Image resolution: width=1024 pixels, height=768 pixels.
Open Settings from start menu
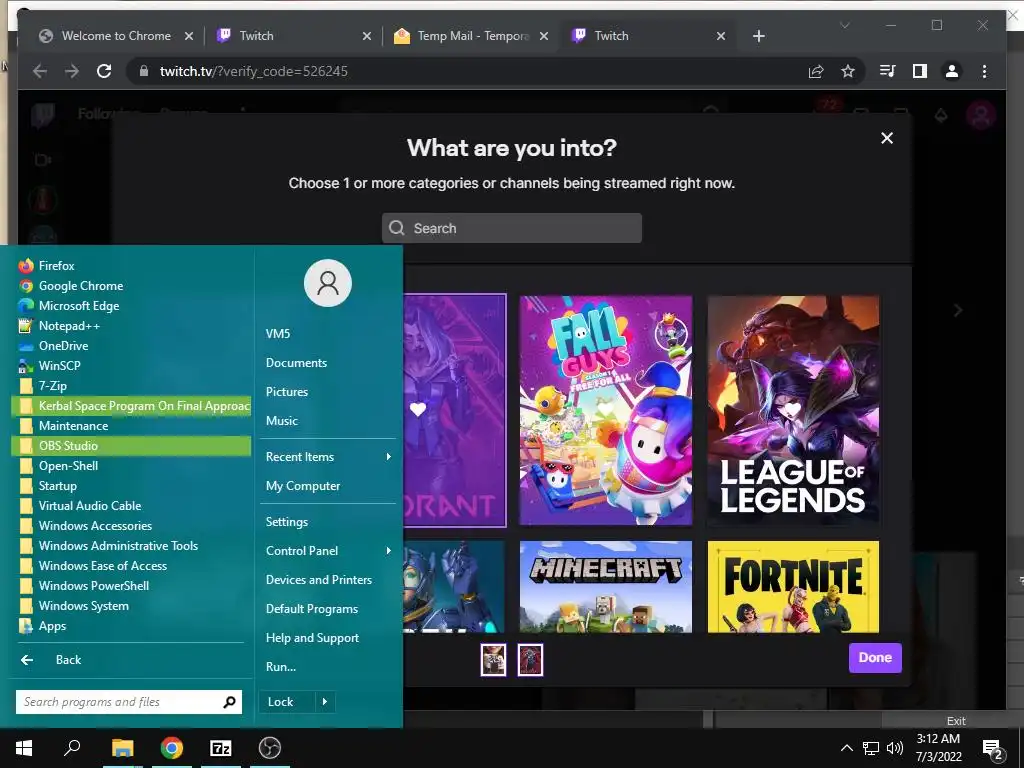(x=287, y=522)
